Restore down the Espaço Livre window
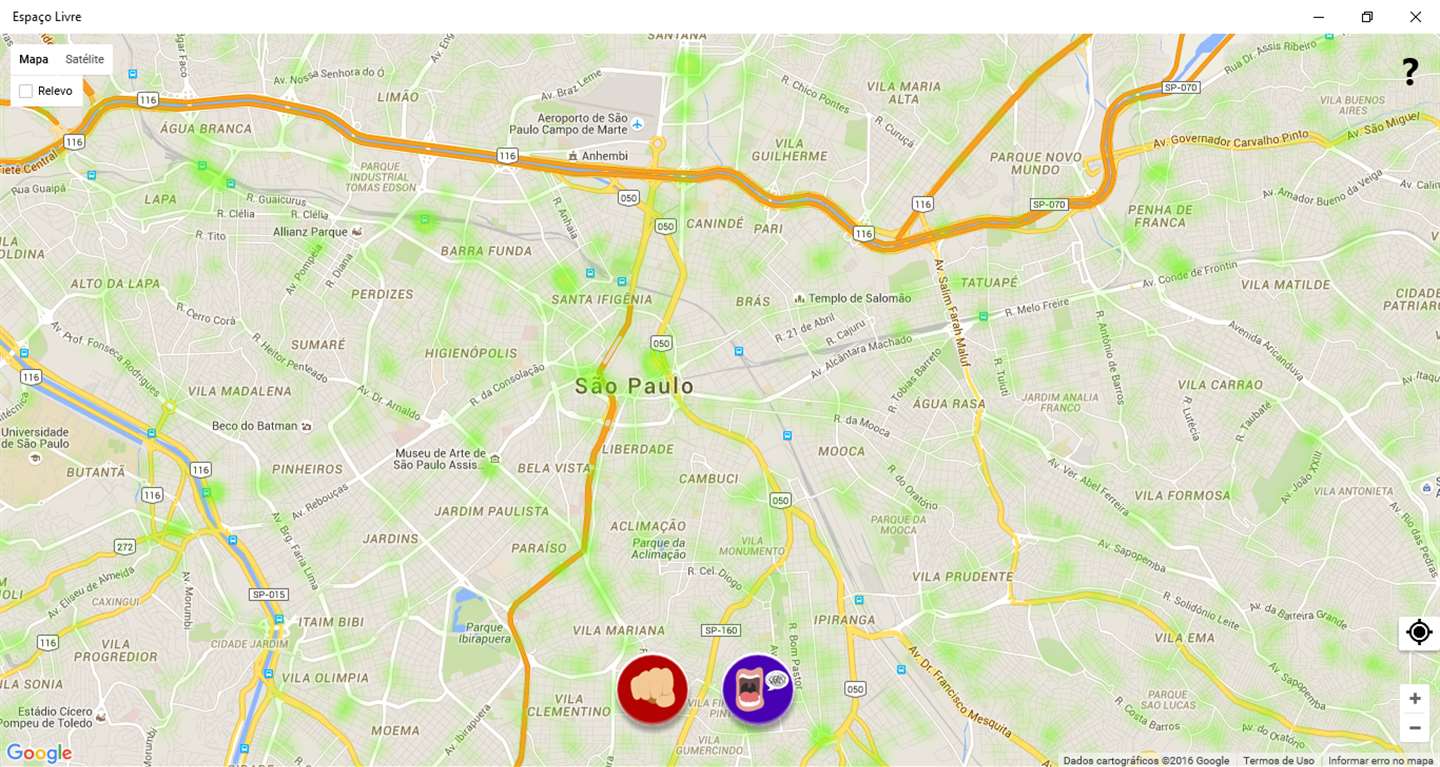Screen dimensions: 1440x767 point(1367,17)
